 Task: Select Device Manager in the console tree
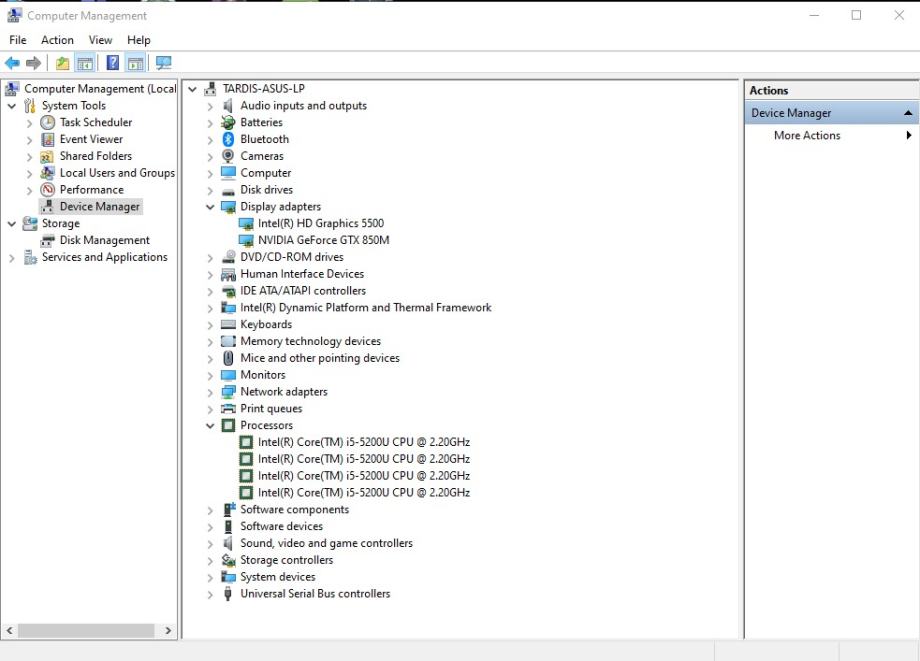click(x=100, y=206)
